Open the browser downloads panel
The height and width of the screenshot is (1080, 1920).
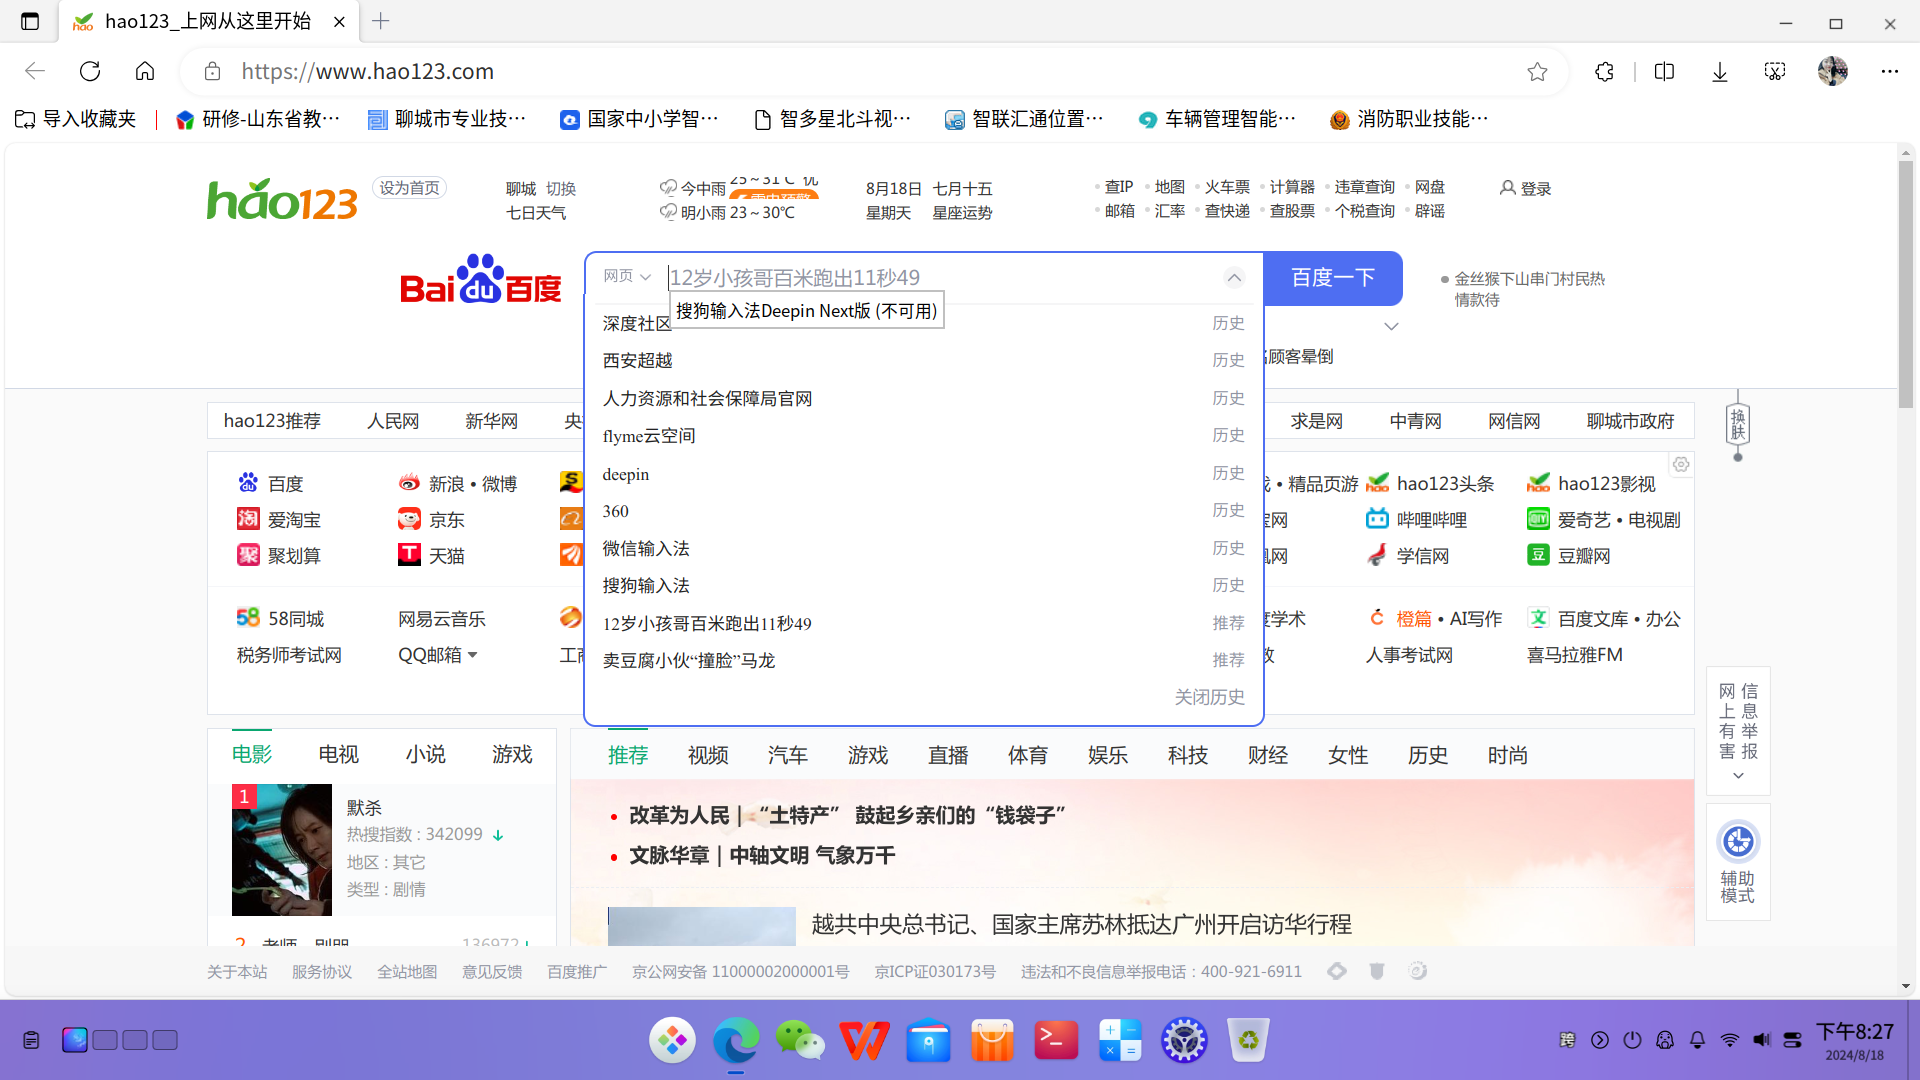(1720, 71)
